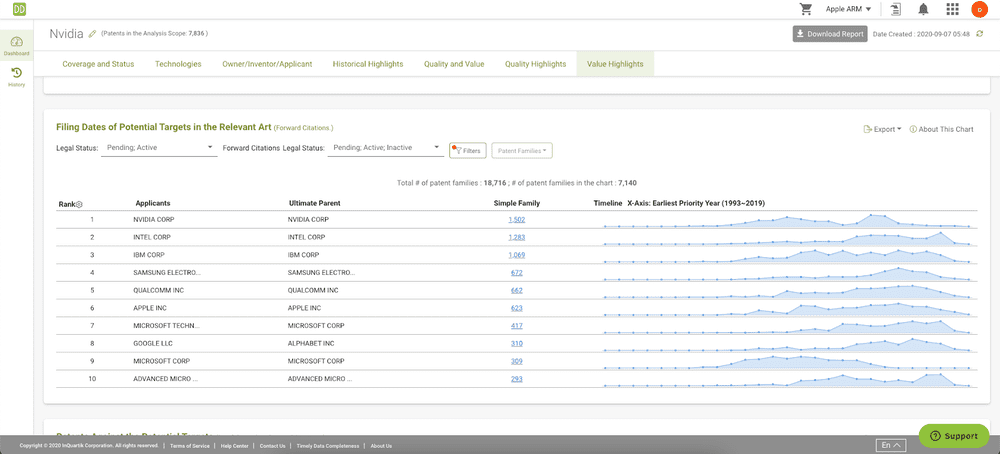Image resolution: width=1000 pixels, height=454 pixels.
Task: Edit the Nvidia project name pencil icon
Action: tap(92, 34)
